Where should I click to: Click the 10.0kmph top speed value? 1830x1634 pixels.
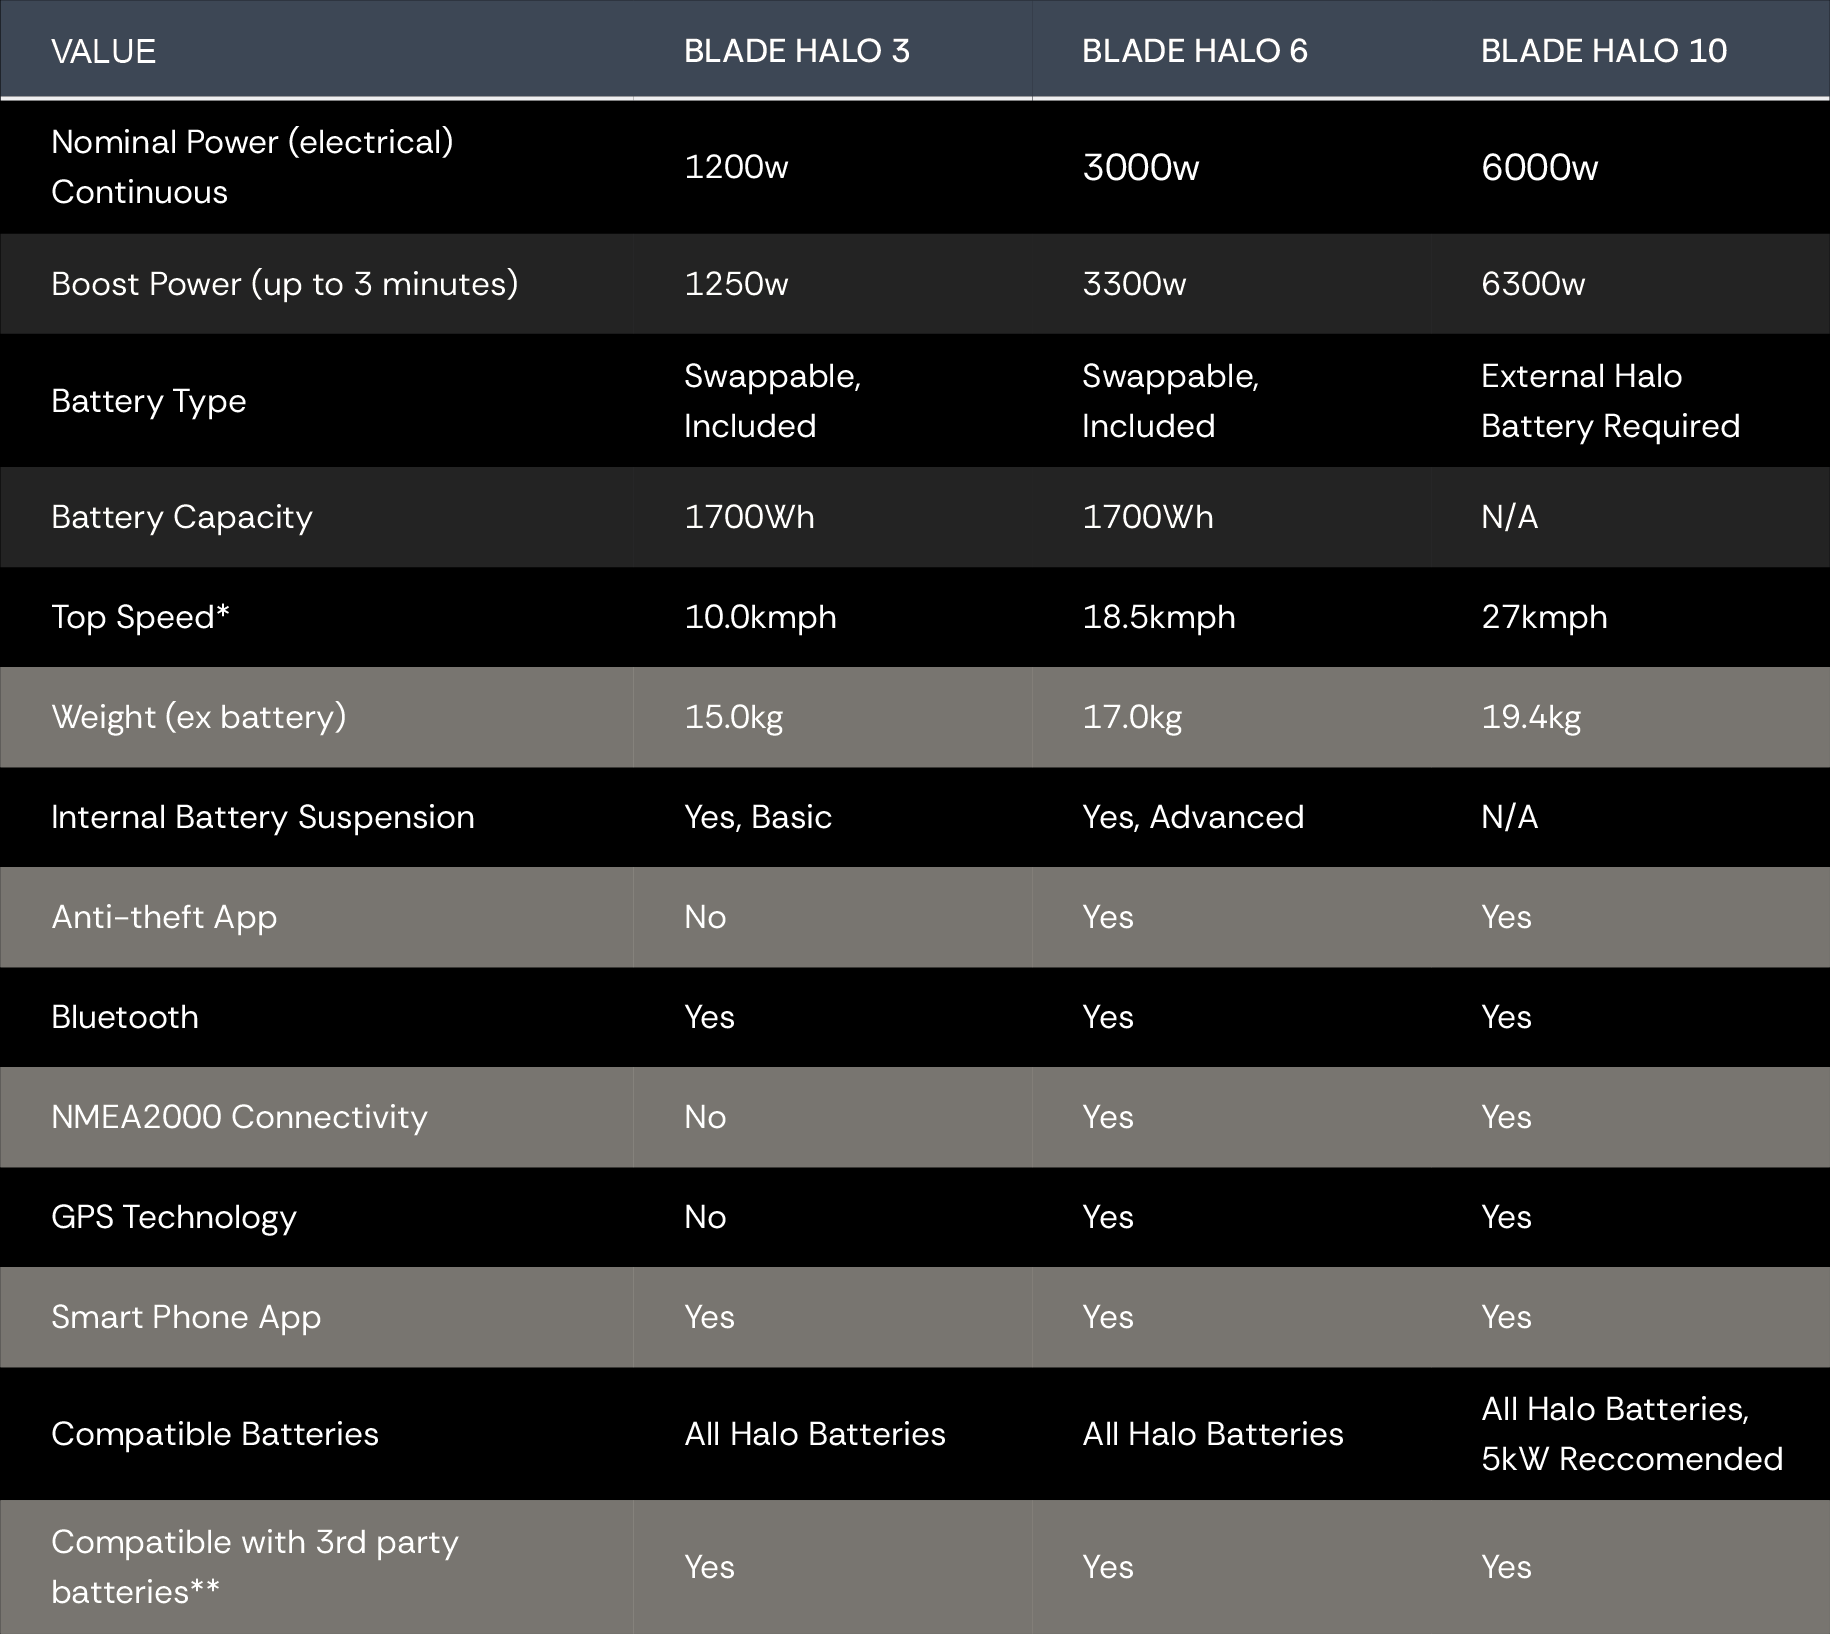click(760, 617)
